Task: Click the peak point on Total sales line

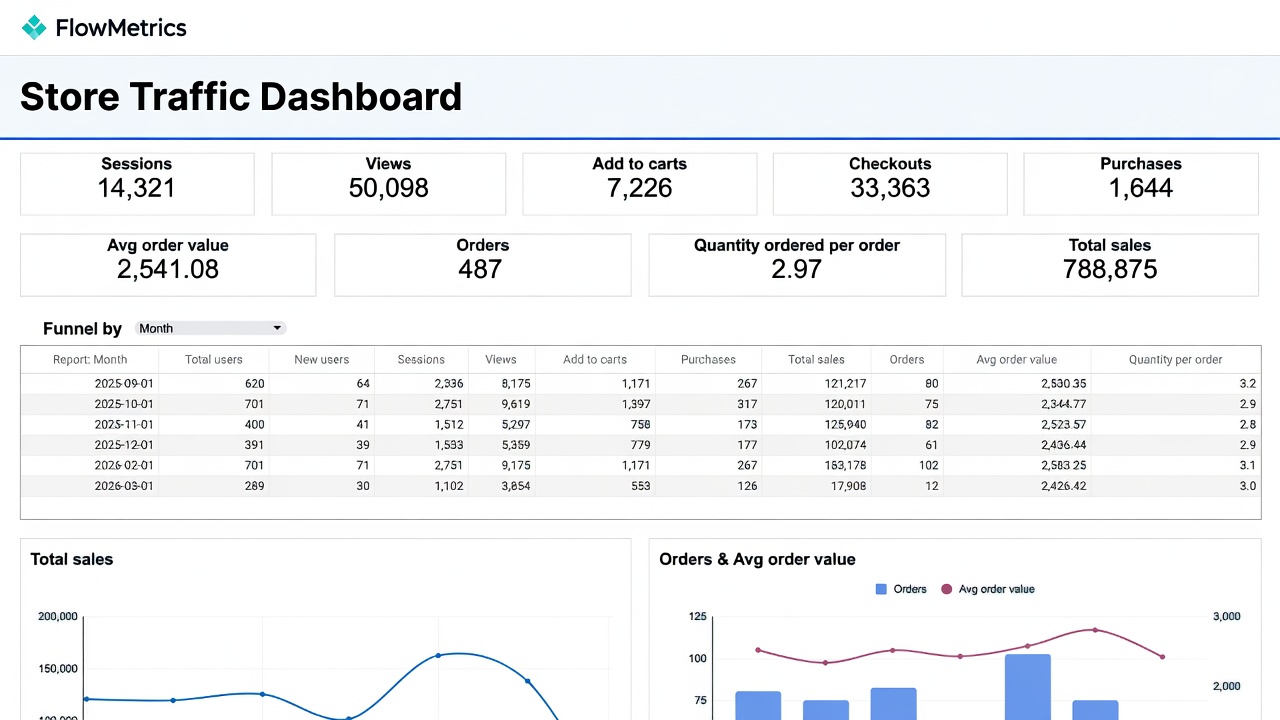Action: click(438, 656)
